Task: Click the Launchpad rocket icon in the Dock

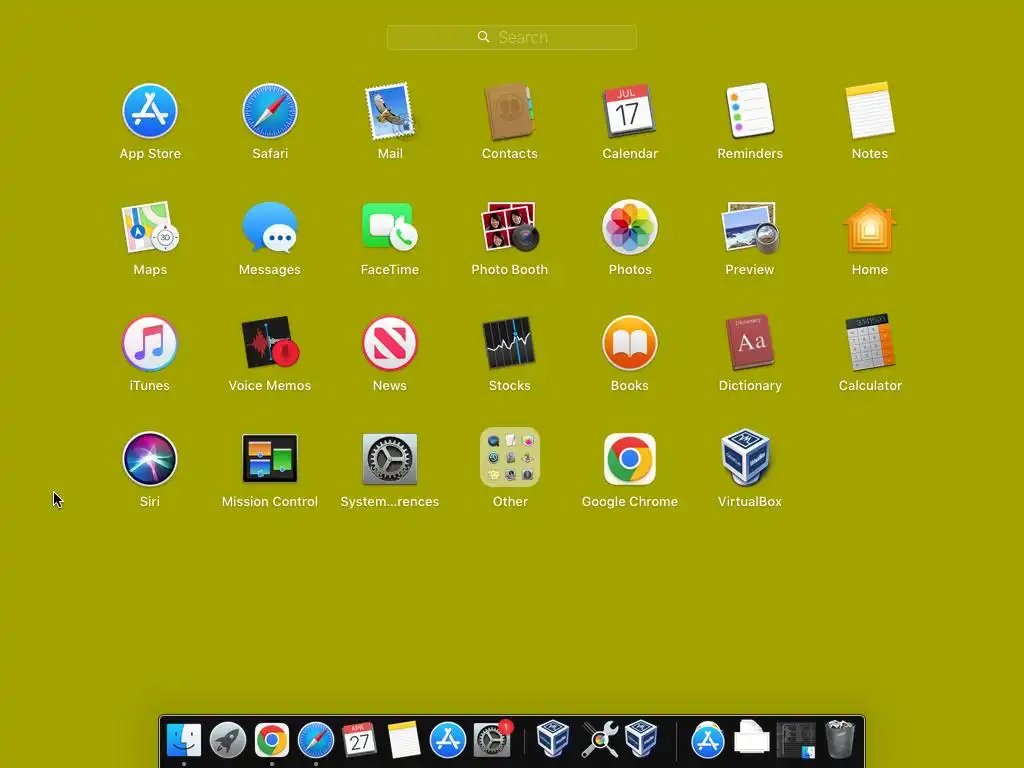Action: tap(227, 740)
